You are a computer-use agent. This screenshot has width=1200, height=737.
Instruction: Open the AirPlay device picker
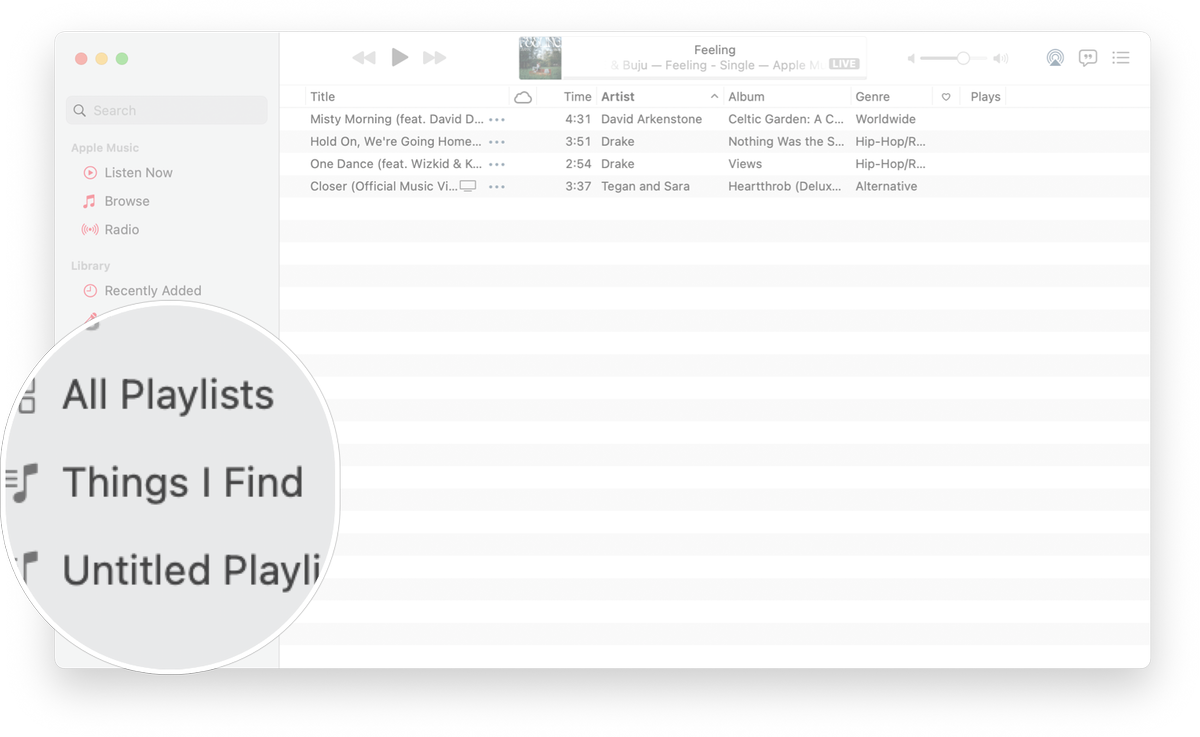pos(1055,58)
